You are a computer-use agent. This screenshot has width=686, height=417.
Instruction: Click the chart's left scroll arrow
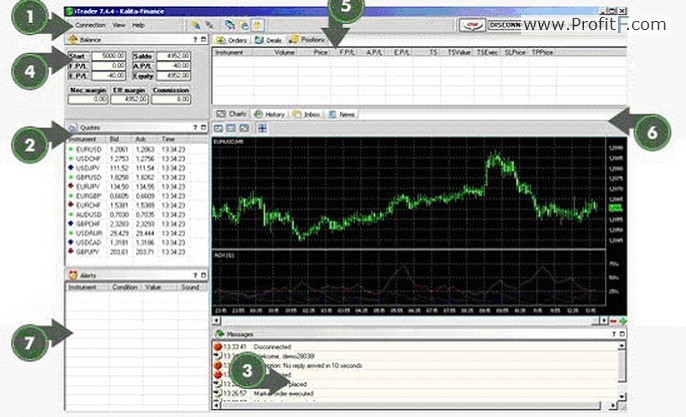[x=216, y=321]
